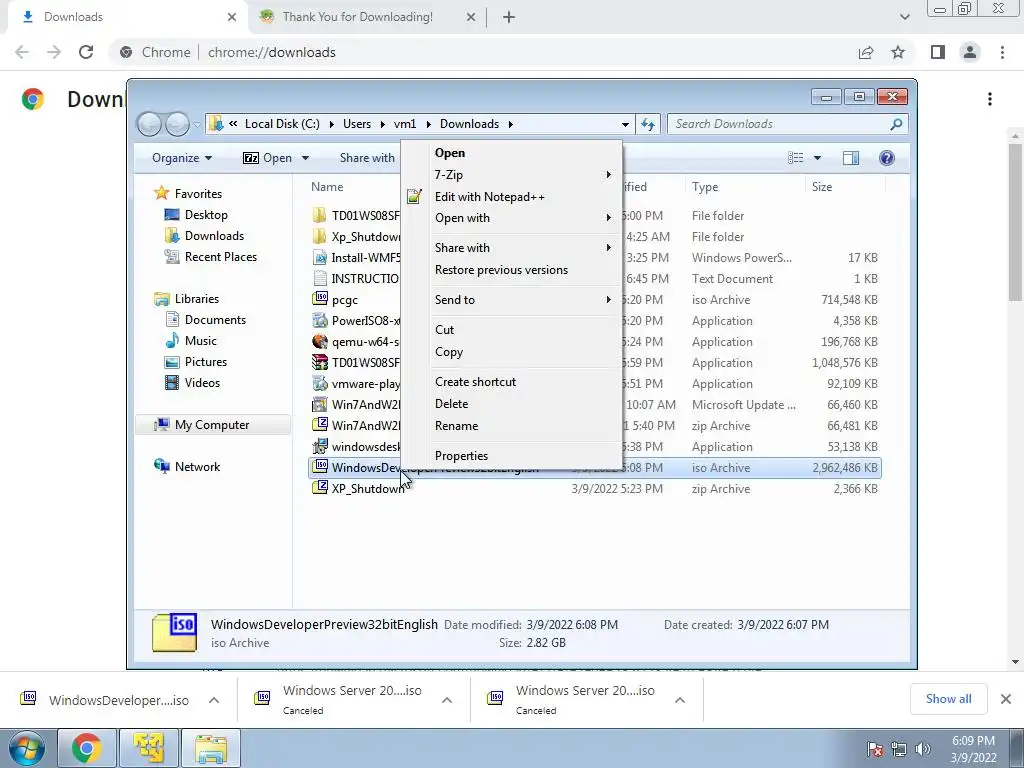
Task: Sort by the Type column header
Action: click(x=705, y=187)
